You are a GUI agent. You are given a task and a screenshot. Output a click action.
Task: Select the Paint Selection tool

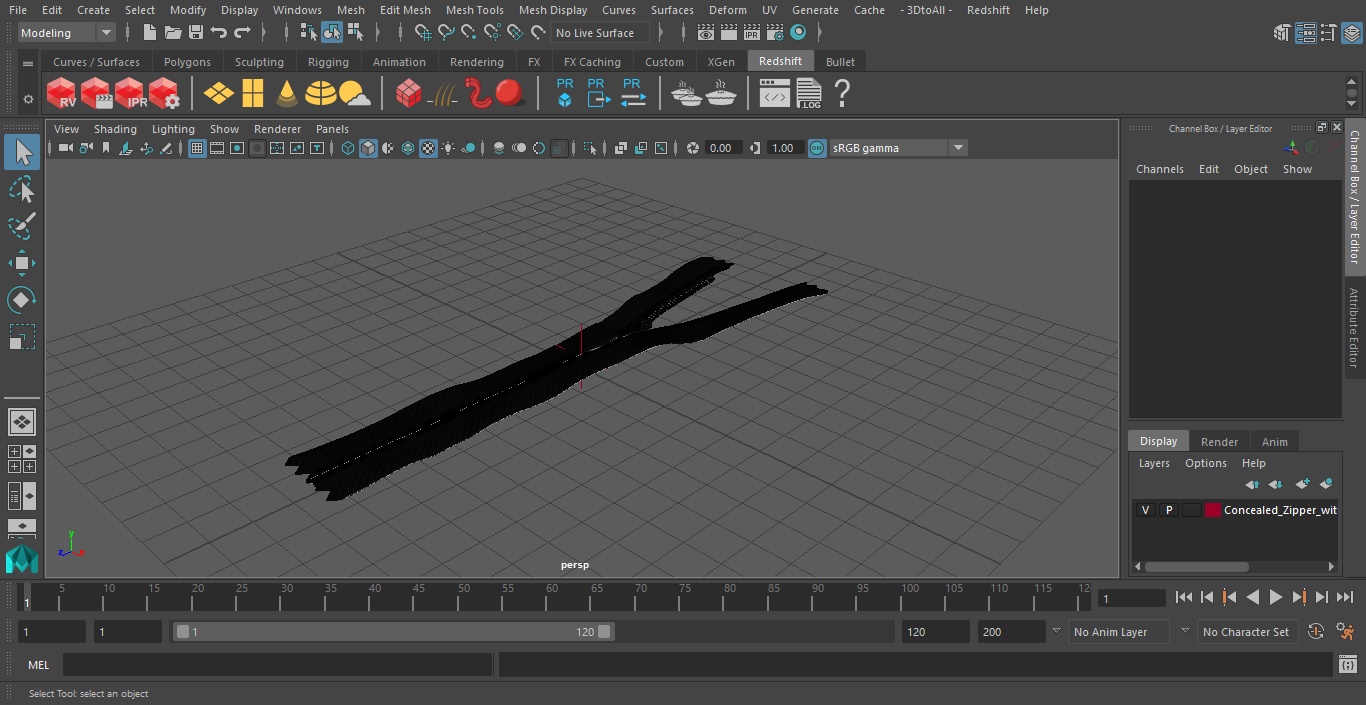tap(21, 226)
